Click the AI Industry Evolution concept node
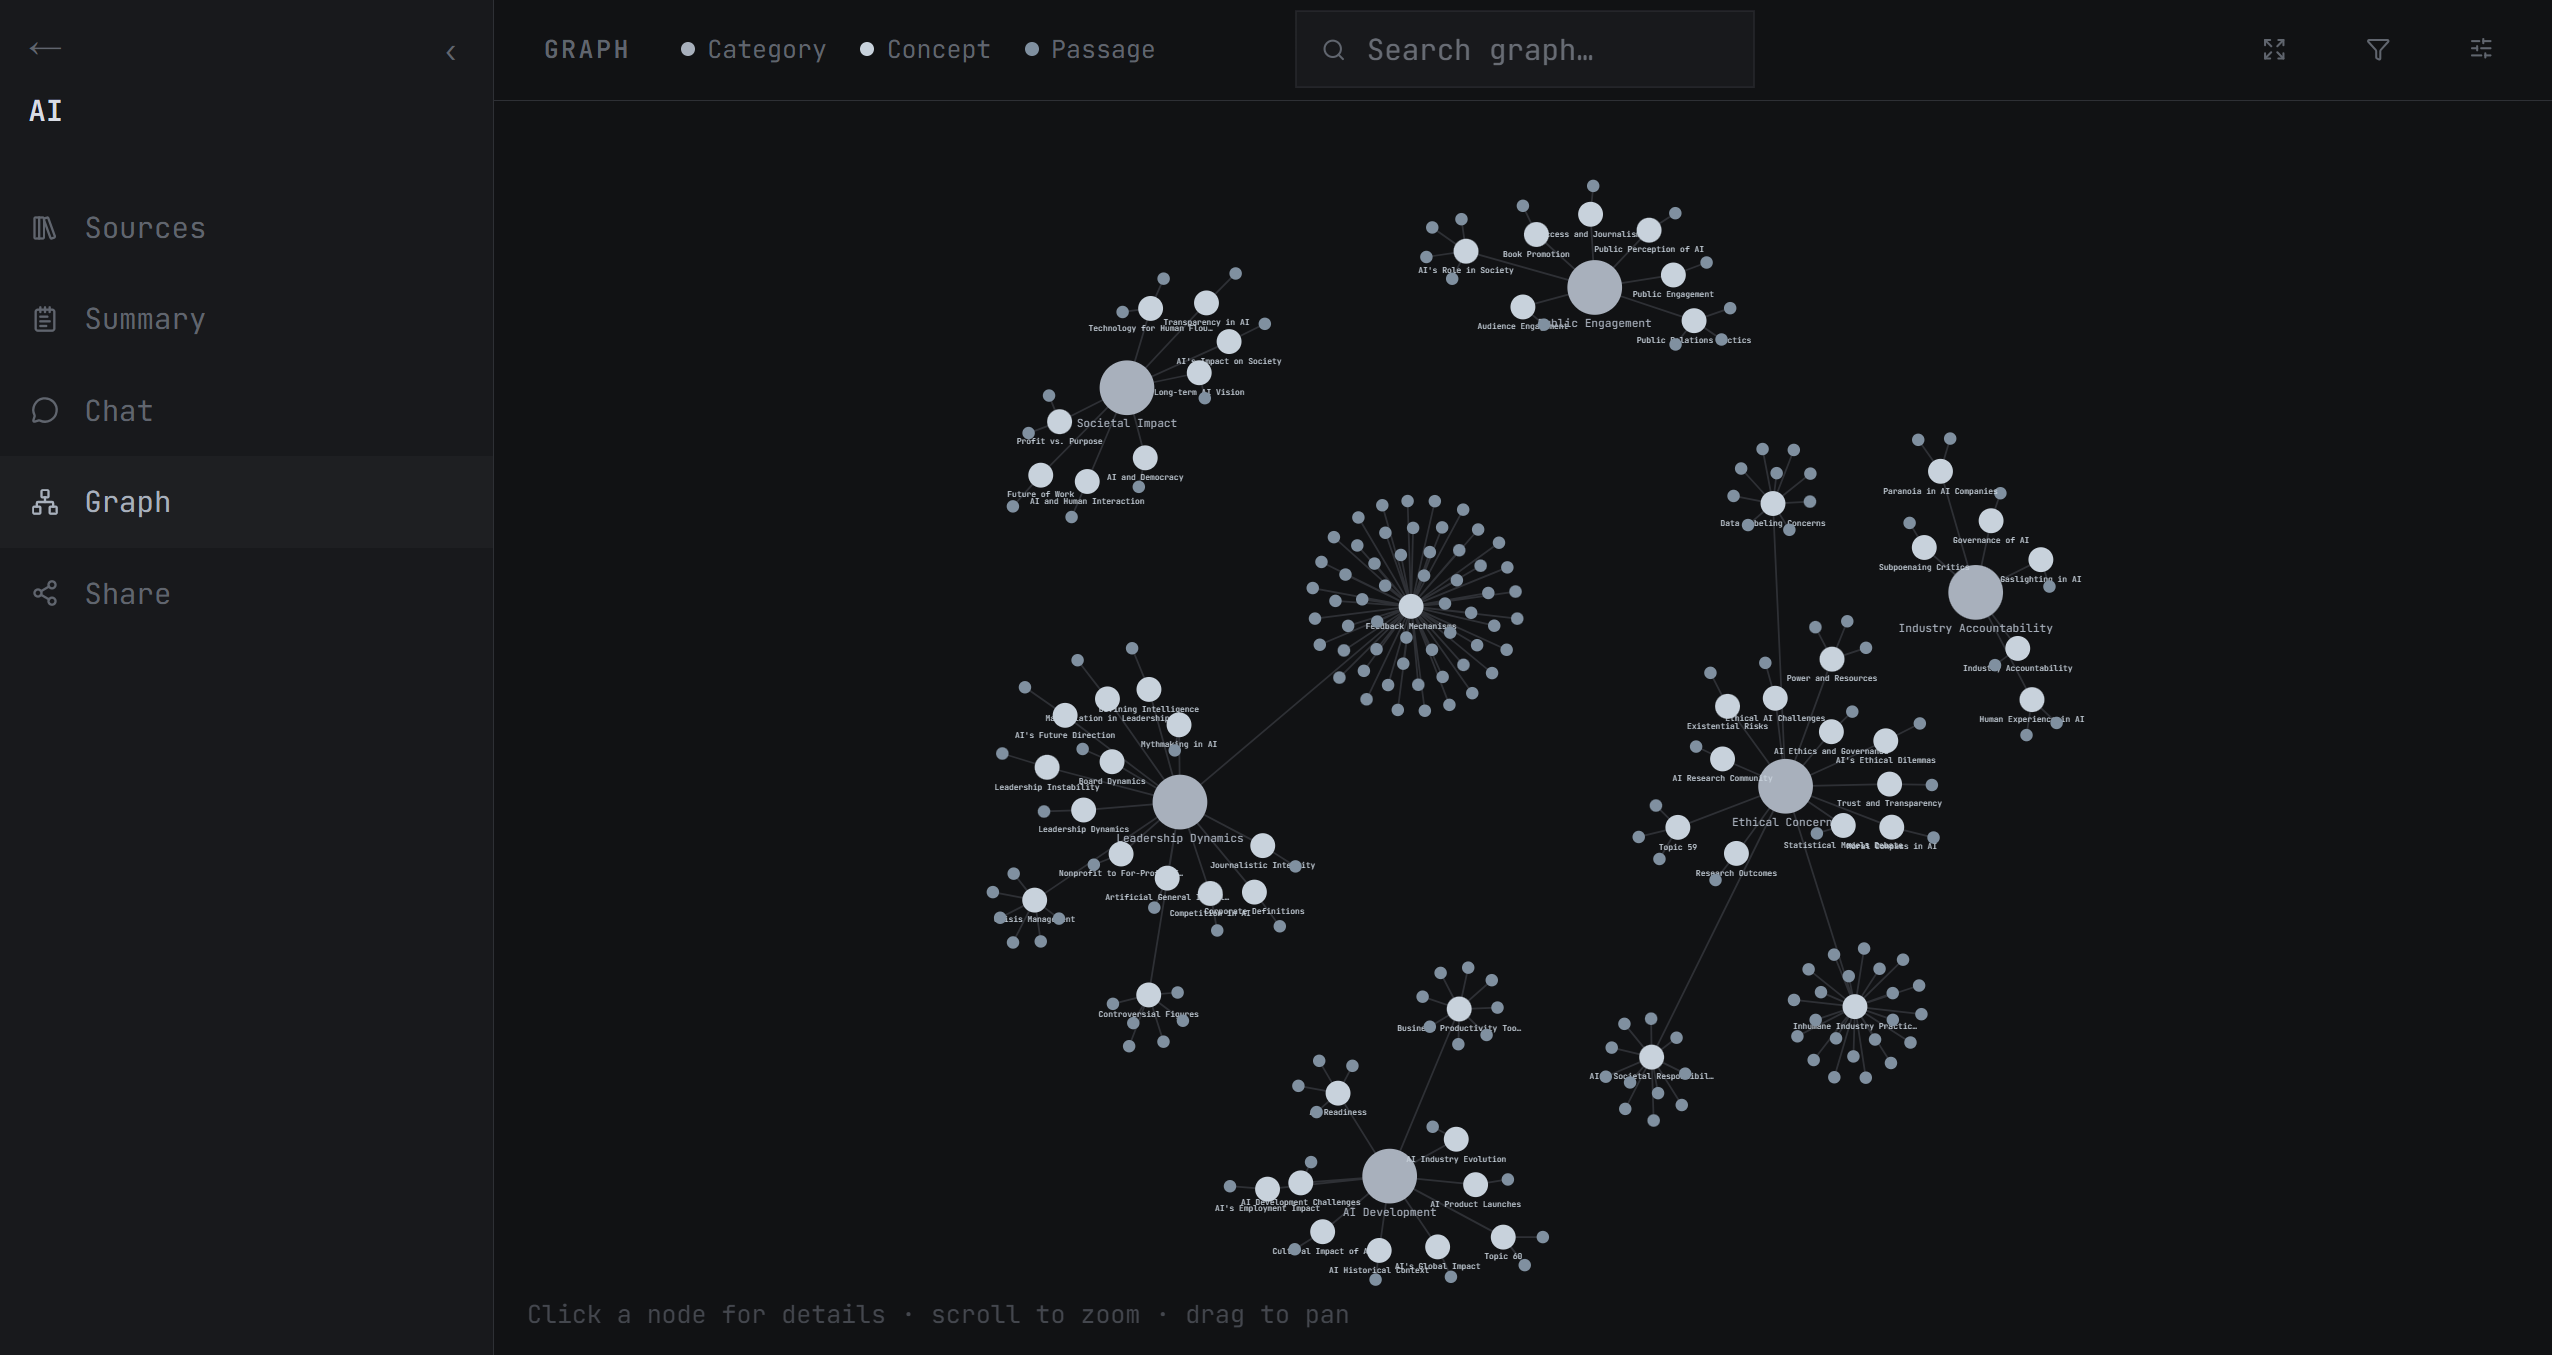The width and height of the screenshot is (2552, 1355). [x=1456, y=1139]
